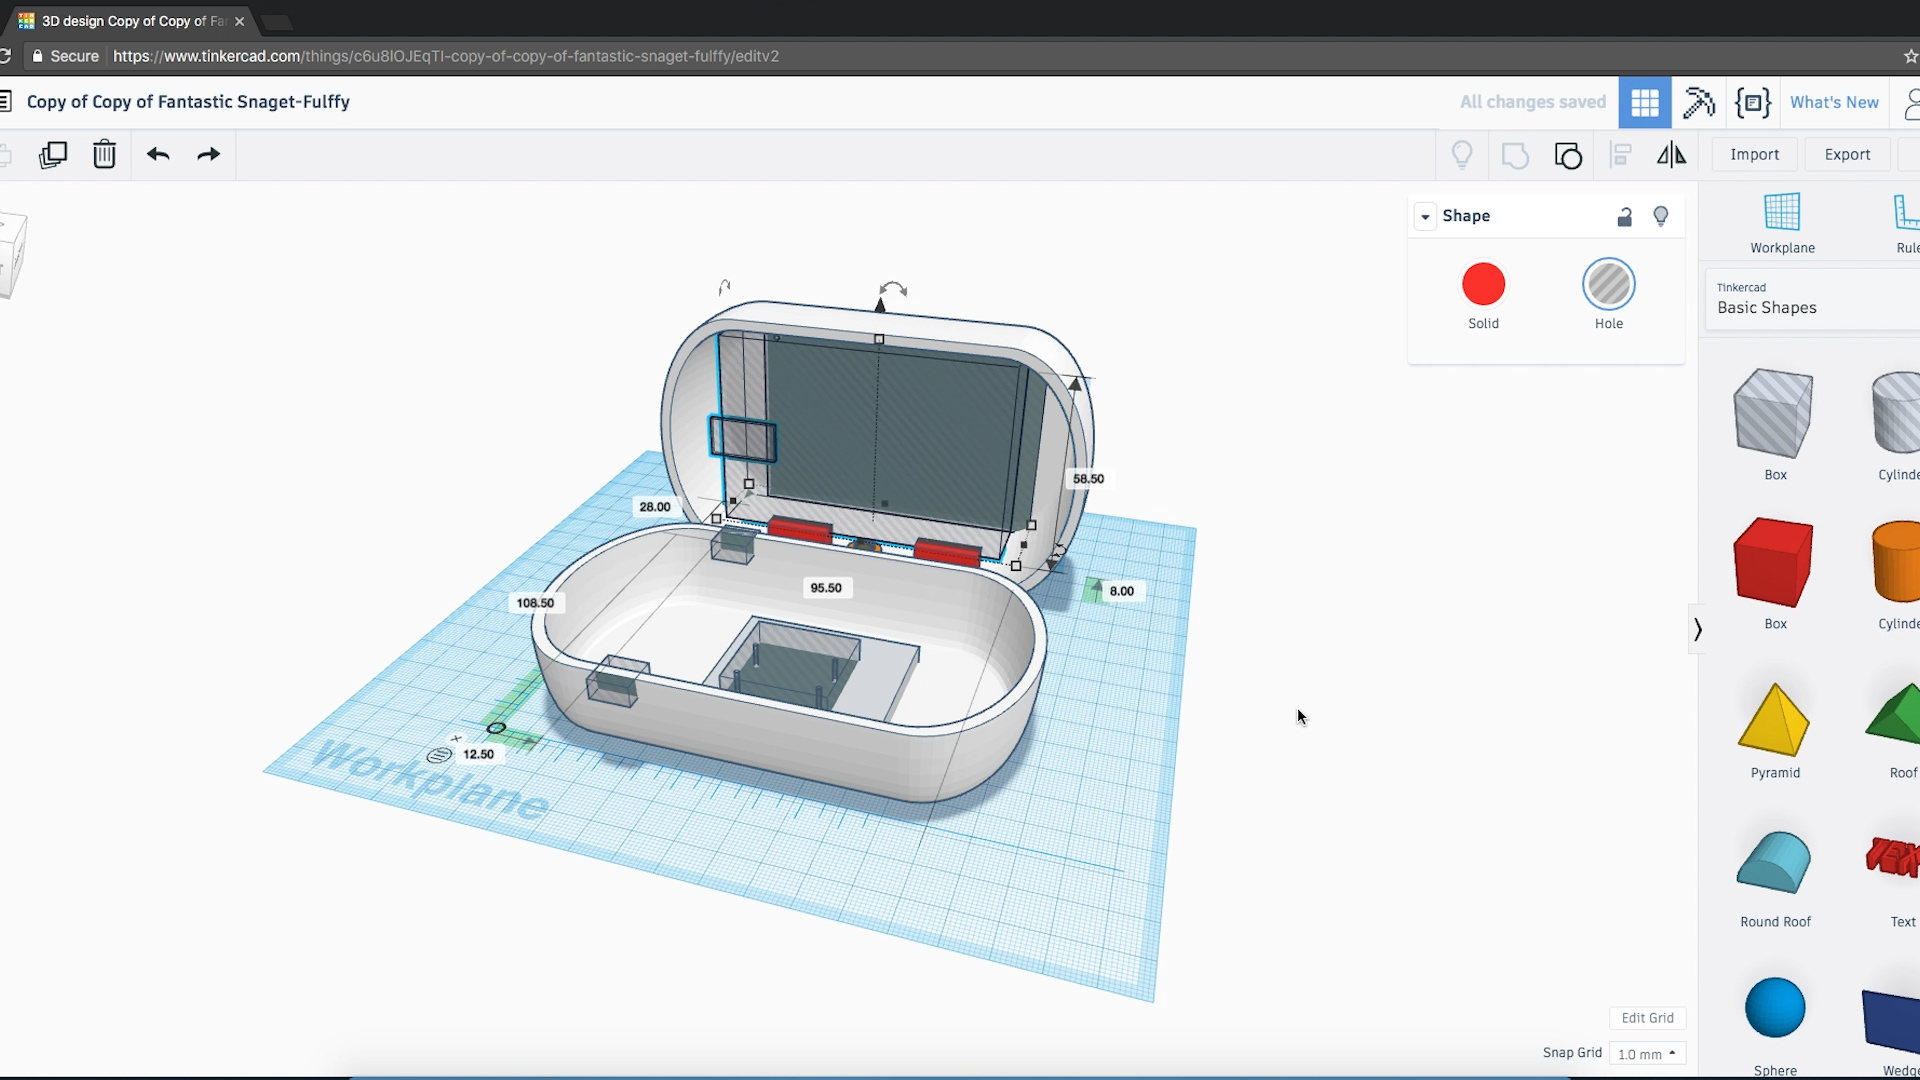Click the Import menu button

1754,154
